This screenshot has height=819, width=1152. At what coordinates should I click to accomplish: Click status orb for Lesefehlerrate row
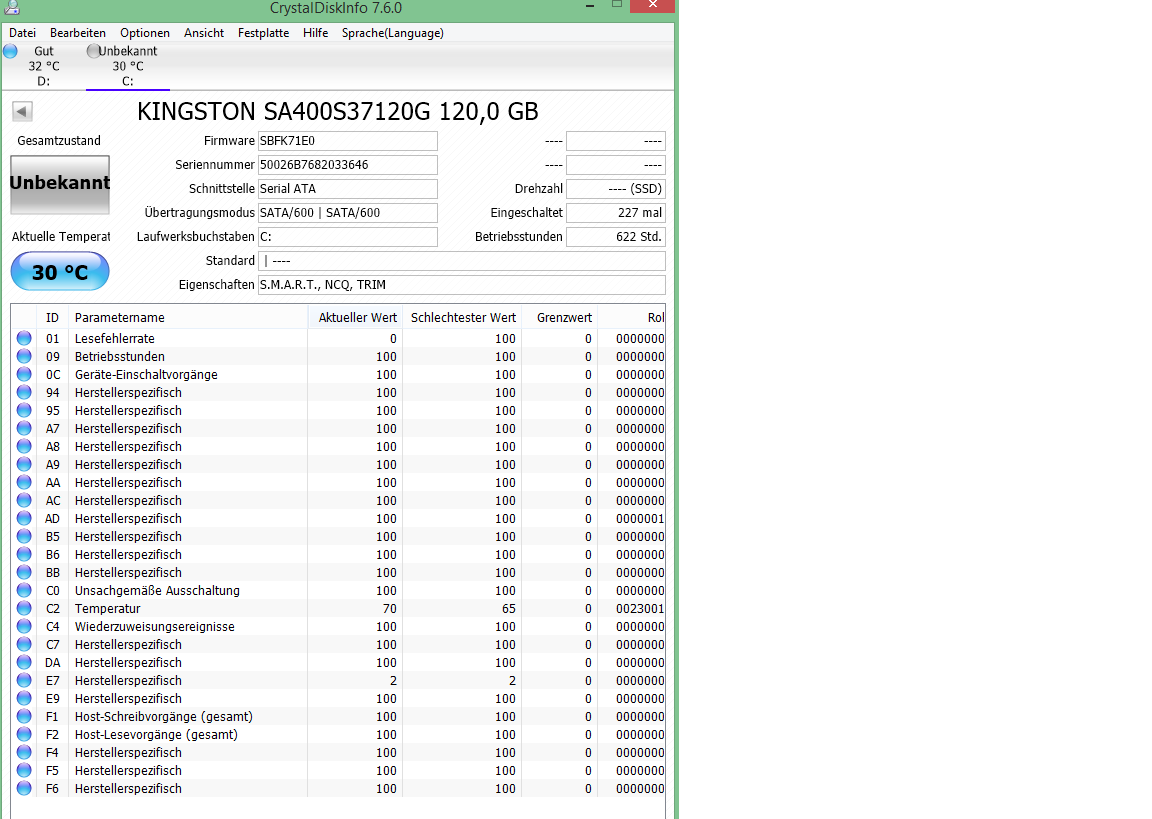(24, 338)
